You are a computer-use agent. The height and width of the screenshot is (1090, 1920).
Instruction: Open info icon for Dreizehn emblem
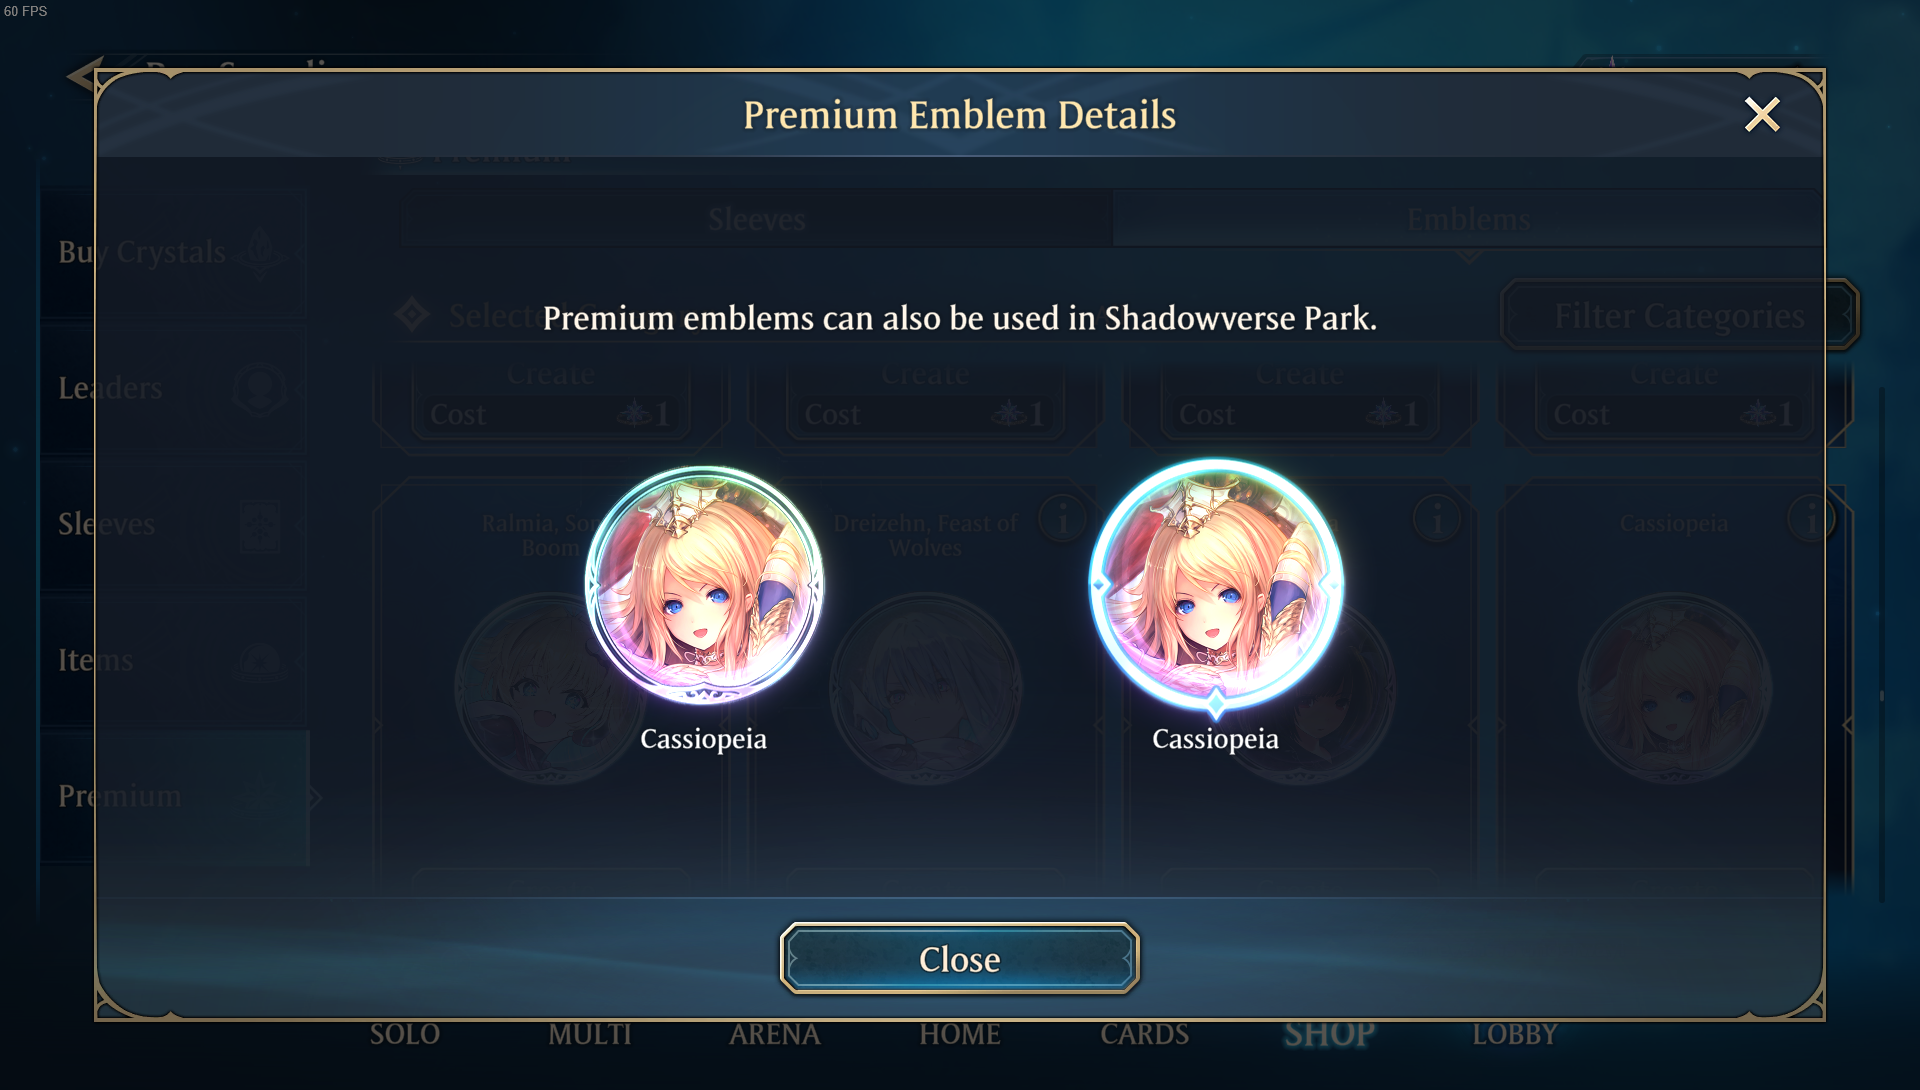[x=1062, y=519]
